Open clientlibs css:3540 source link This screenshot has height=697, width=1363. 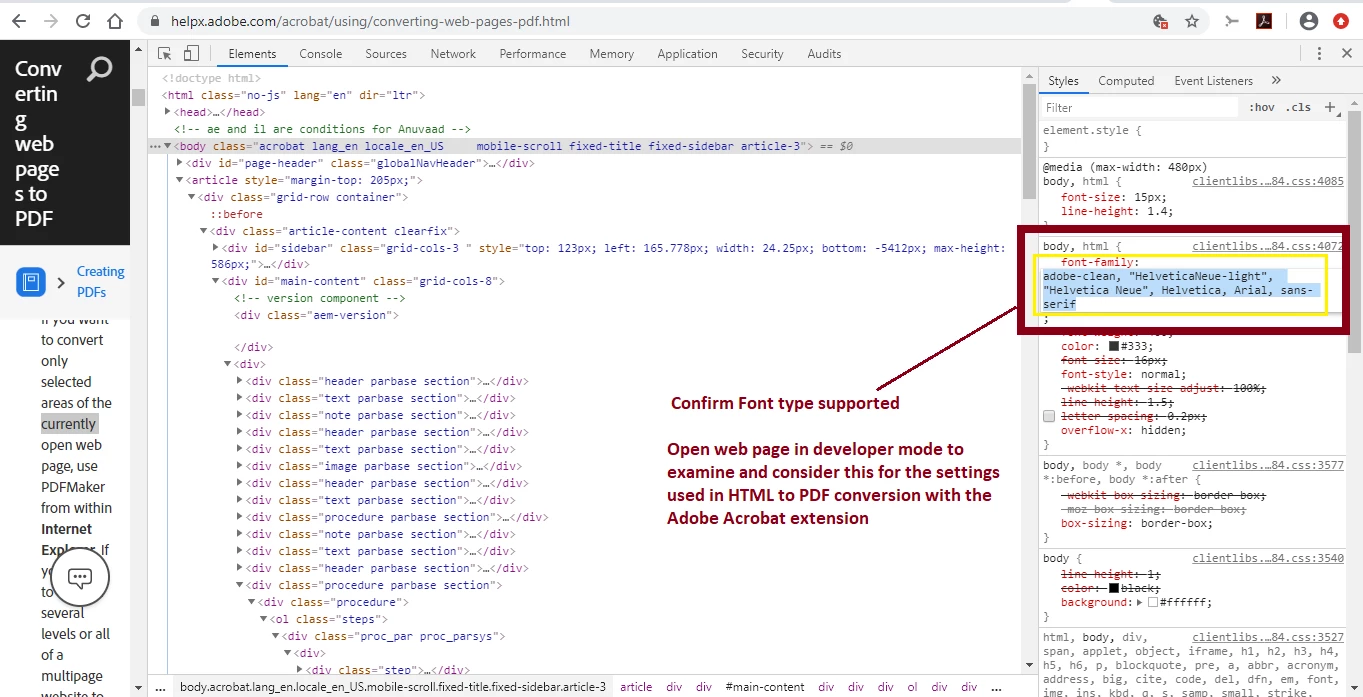pos(1267,558)
